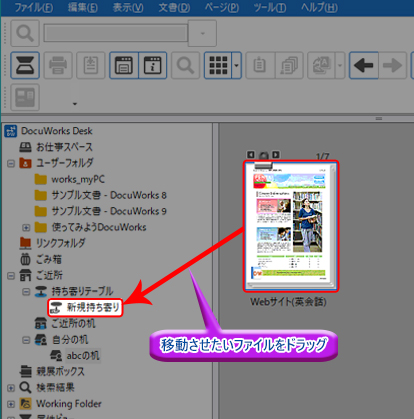
Task: Click the document with arrow toolbar icon
Action: click(x=91, y=65)
